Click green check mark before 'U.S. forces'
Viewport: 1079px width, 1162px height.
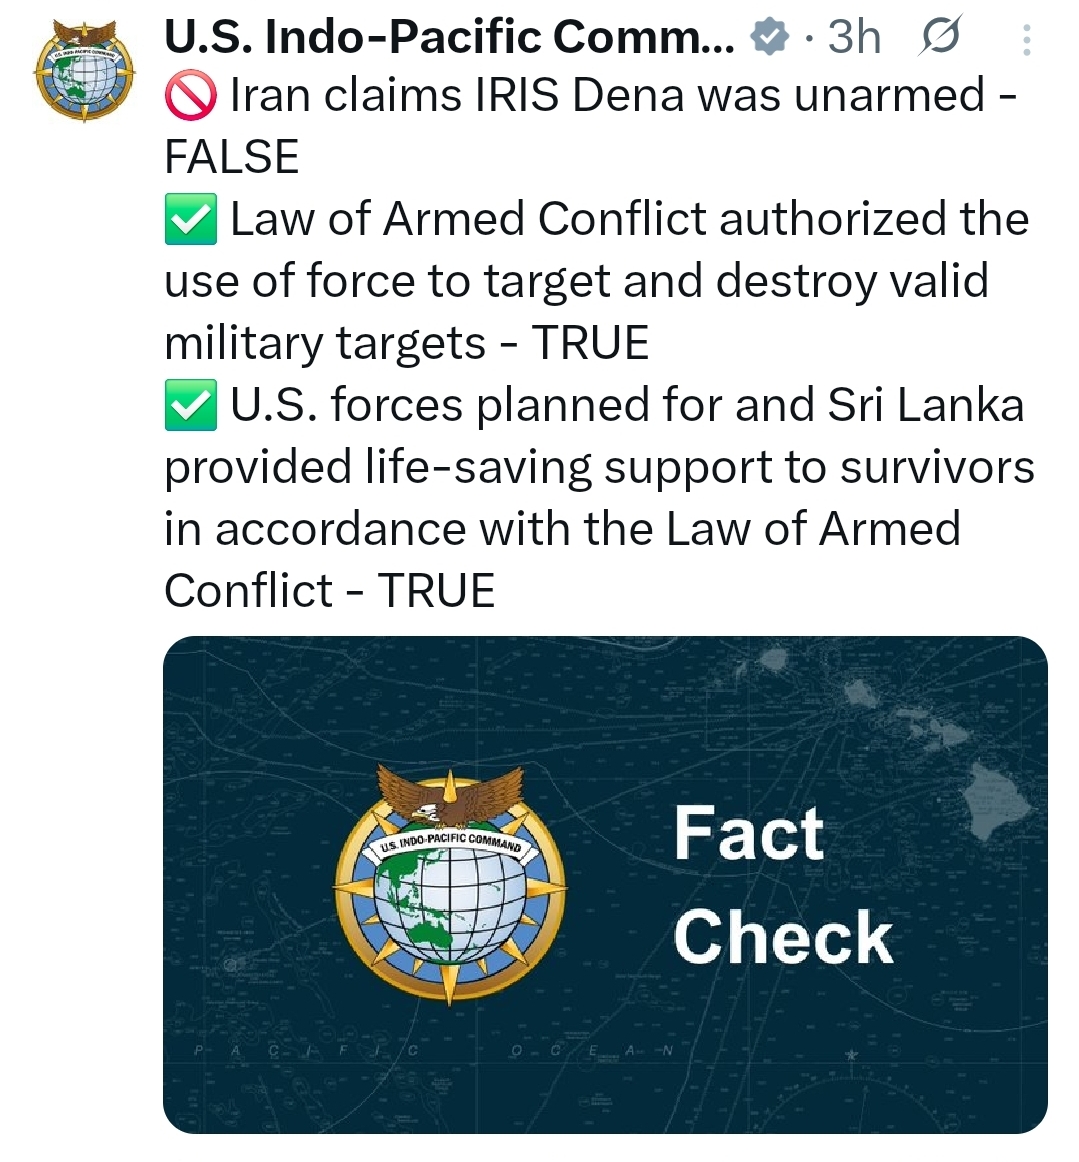point(190,407)
